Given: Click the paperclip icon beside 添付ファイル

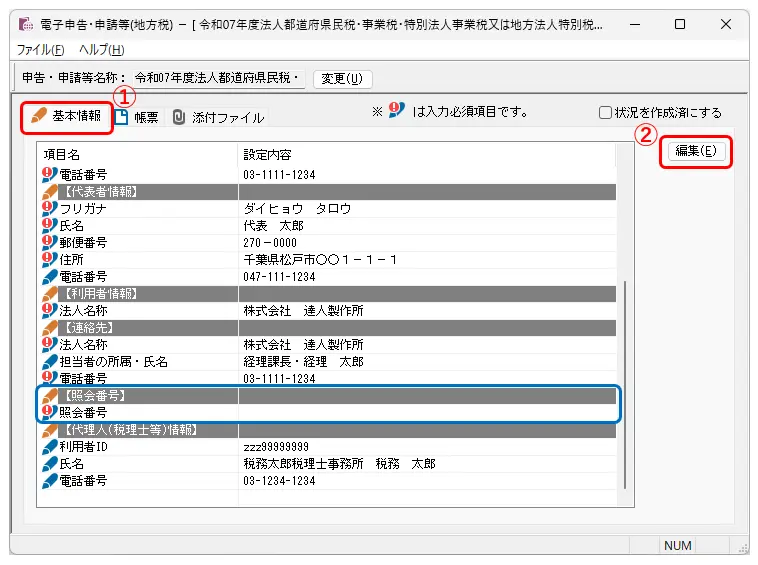Looking at the screenshot, I should point(178,117).
